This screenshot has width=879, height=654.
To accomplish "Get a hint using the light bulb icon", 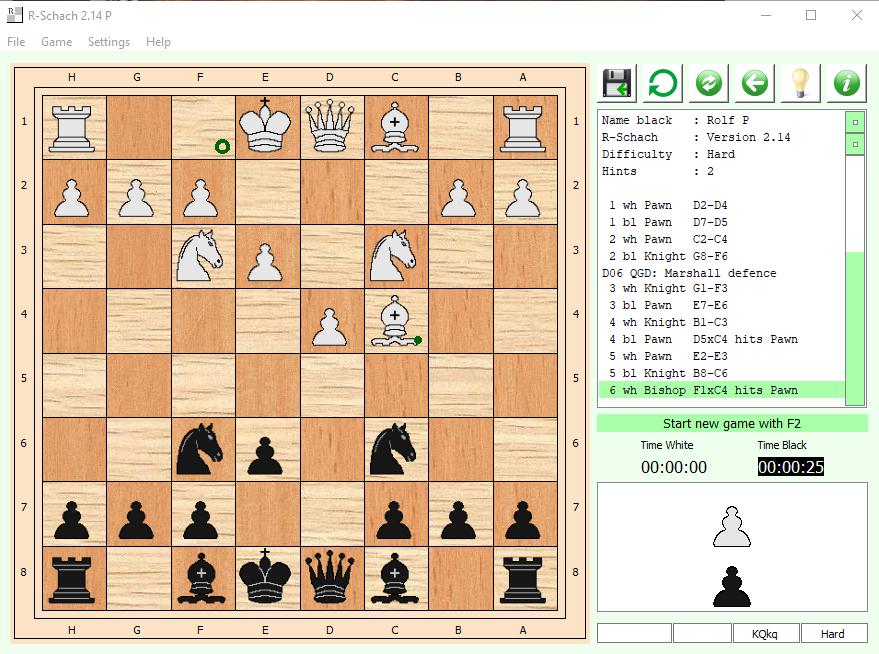I will click(800, 83).
